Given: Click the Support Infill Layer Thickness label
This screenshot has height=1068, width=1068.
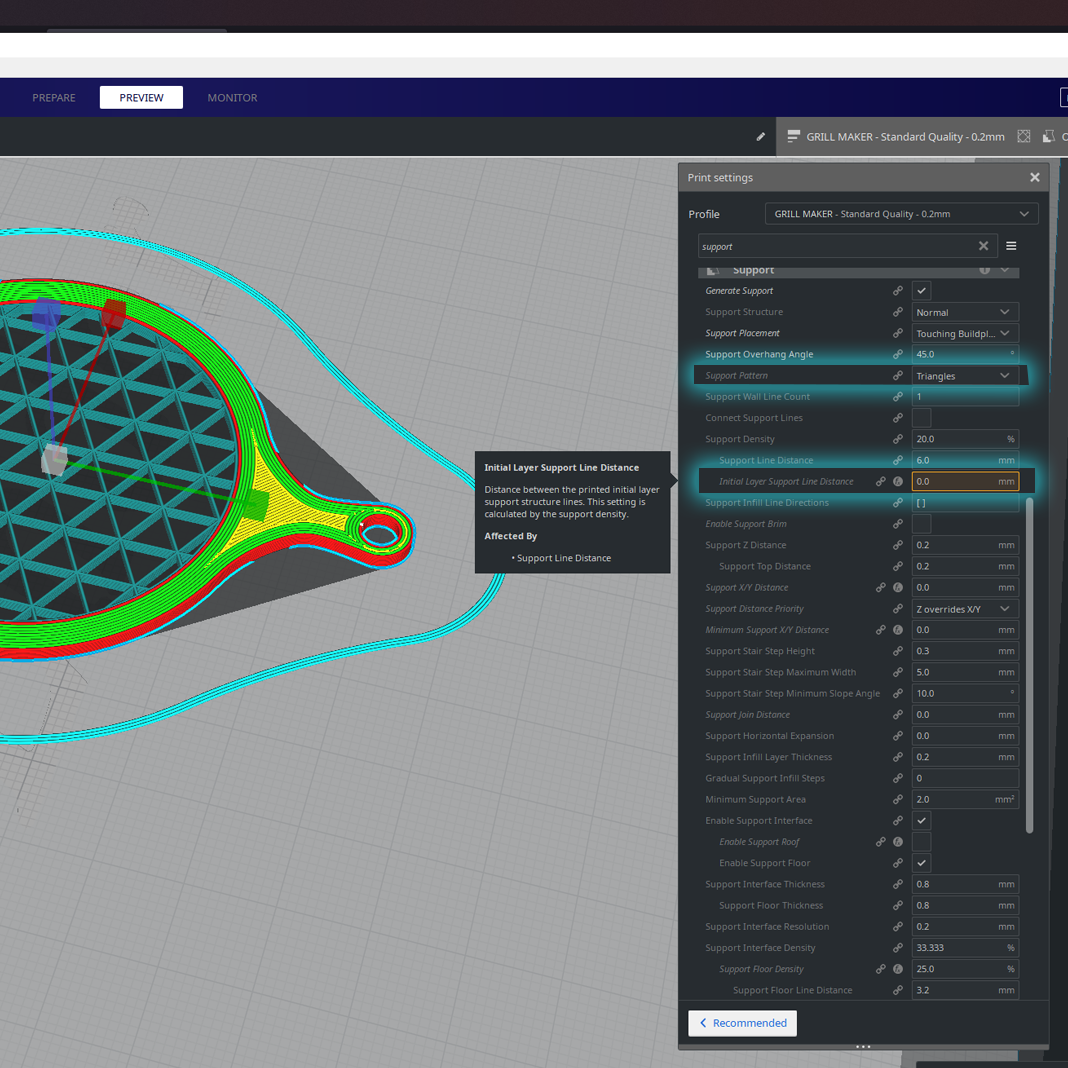Looking at the screenshot, I should (768, 757).
